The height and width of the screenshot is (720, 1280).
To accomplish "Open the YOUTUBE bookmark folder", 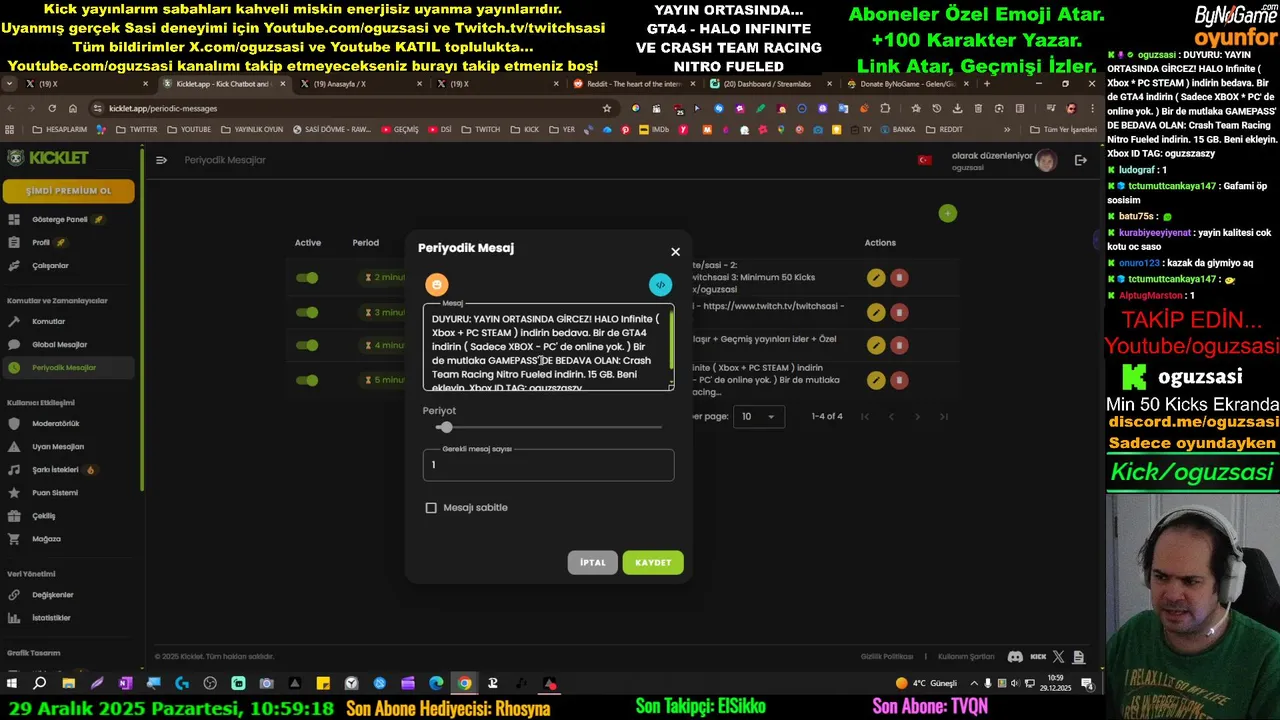I will point(189,129).
